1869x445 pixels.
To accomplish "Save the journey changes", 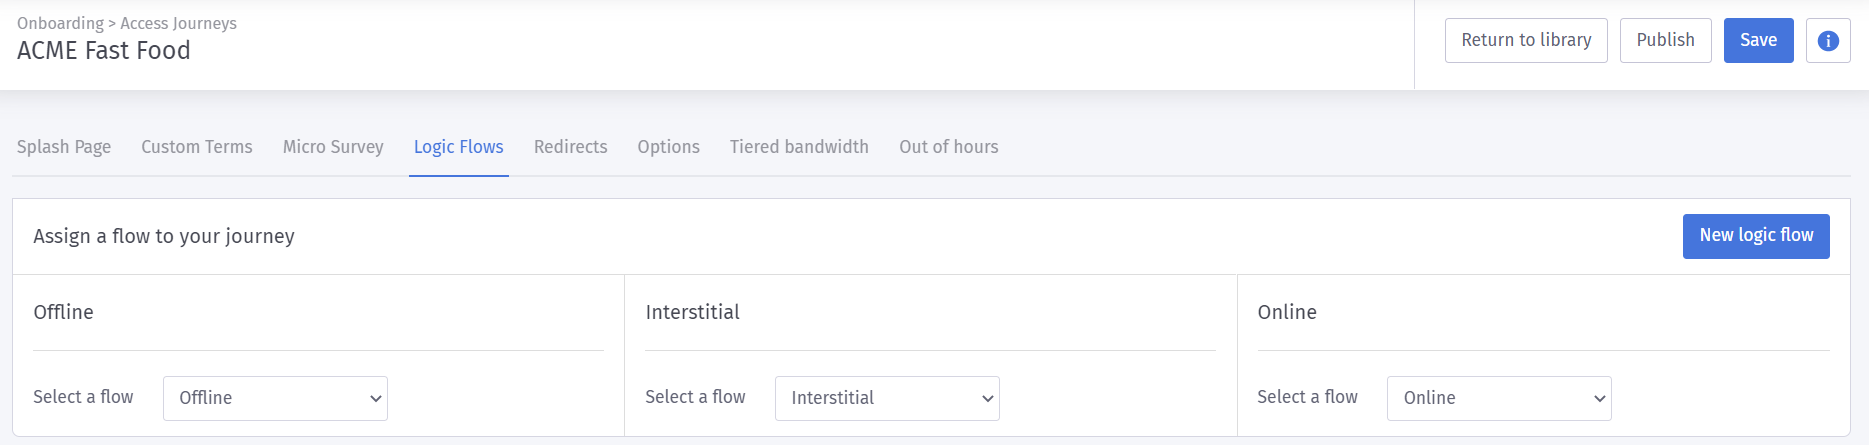I will (x=1758, y=41).
